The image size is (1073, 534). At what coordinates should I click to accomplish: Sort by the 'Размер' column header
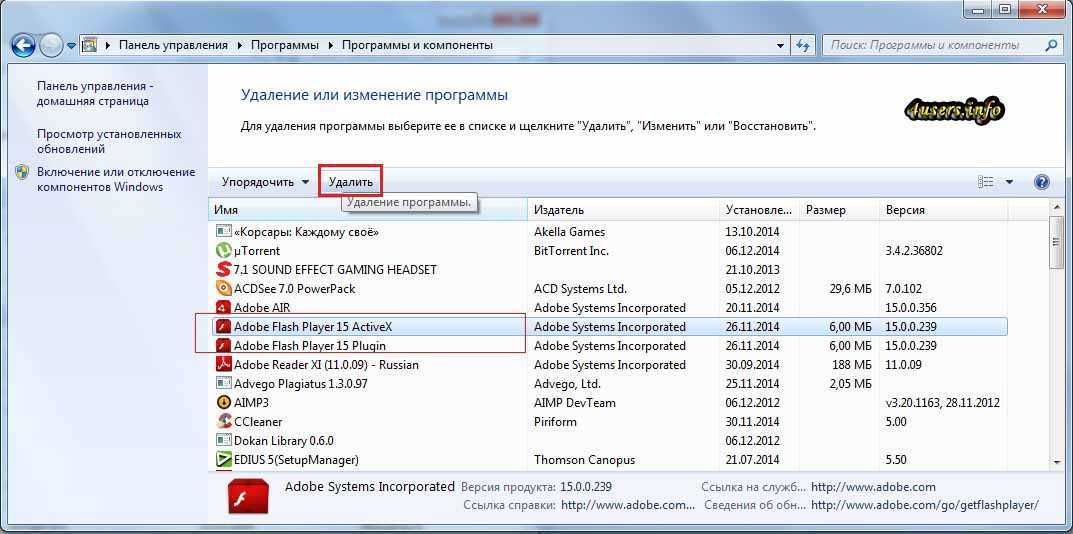838,210
